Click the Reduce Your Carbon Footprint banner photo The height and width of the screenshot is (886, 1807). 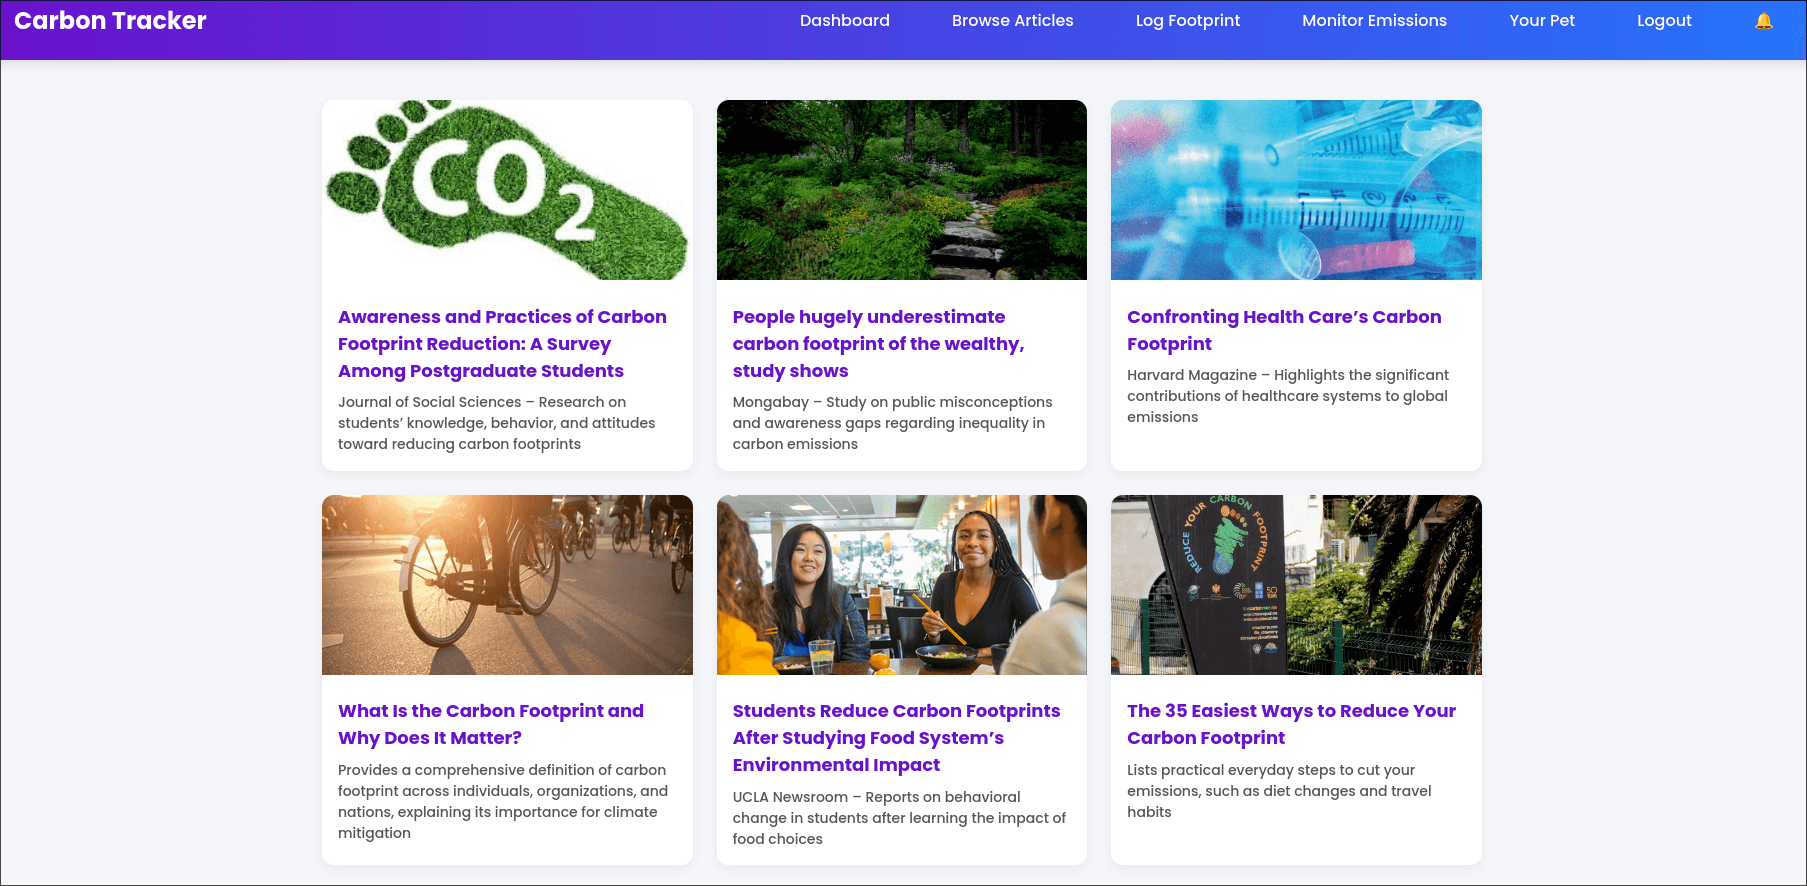tap(1296, 585)
